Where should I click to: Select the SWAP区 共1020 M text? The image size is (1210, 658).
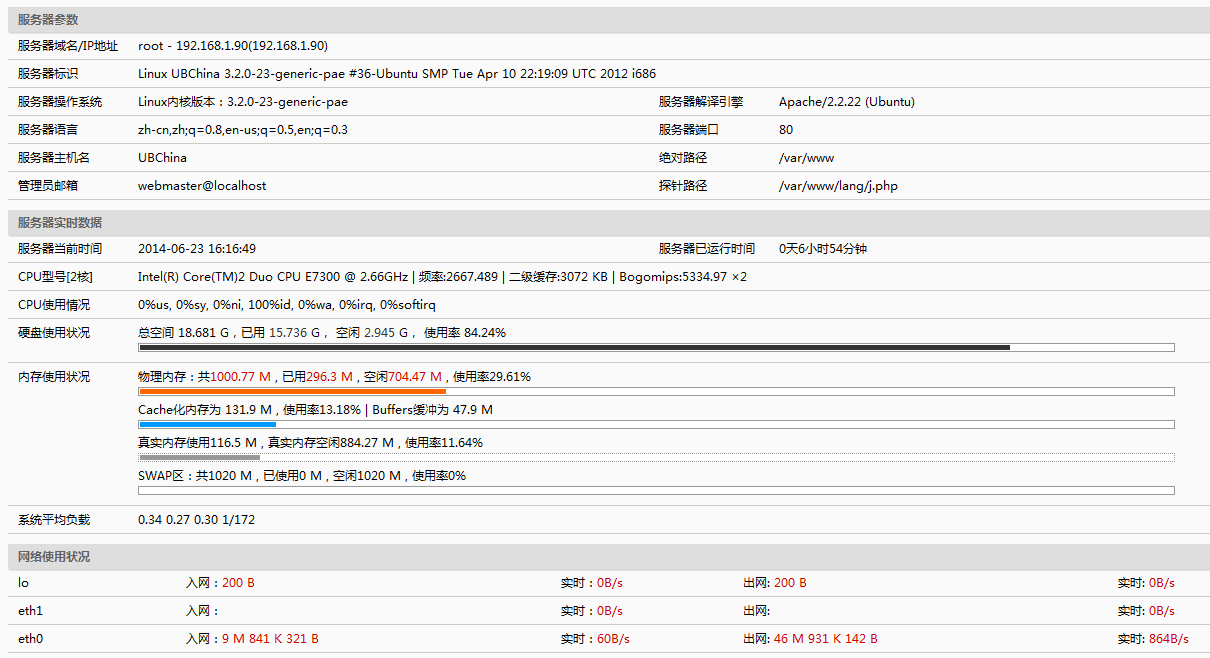[302, 476]
